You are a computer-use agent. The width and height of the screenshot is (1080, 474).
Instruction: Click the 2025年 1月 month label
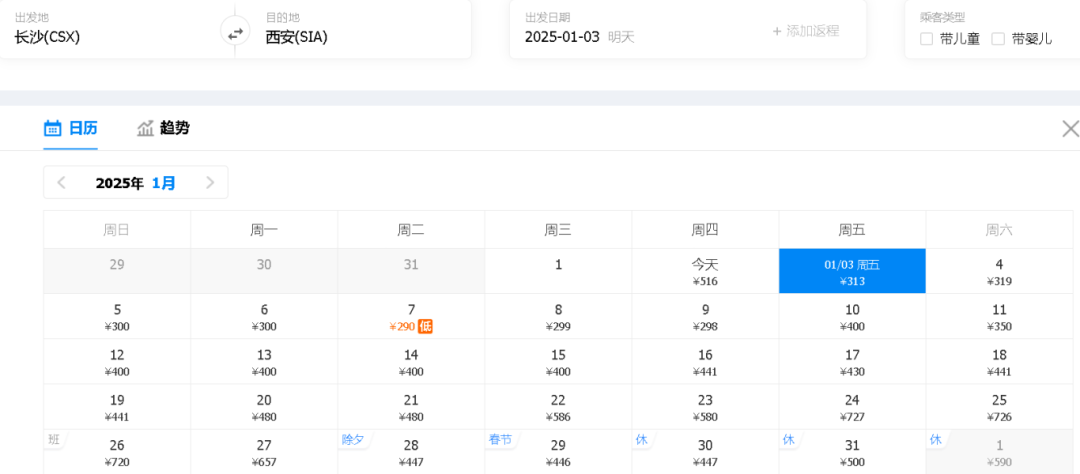pyautogui.click(x=136, y=182)
